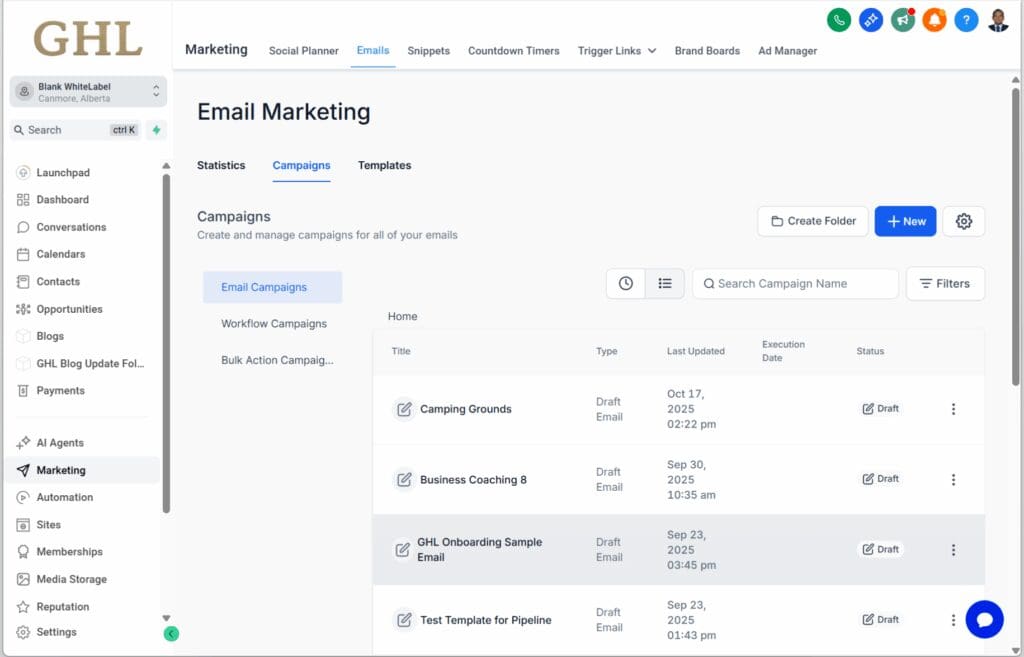Select the Opportunities icon in the sidebar

(22, 309)
